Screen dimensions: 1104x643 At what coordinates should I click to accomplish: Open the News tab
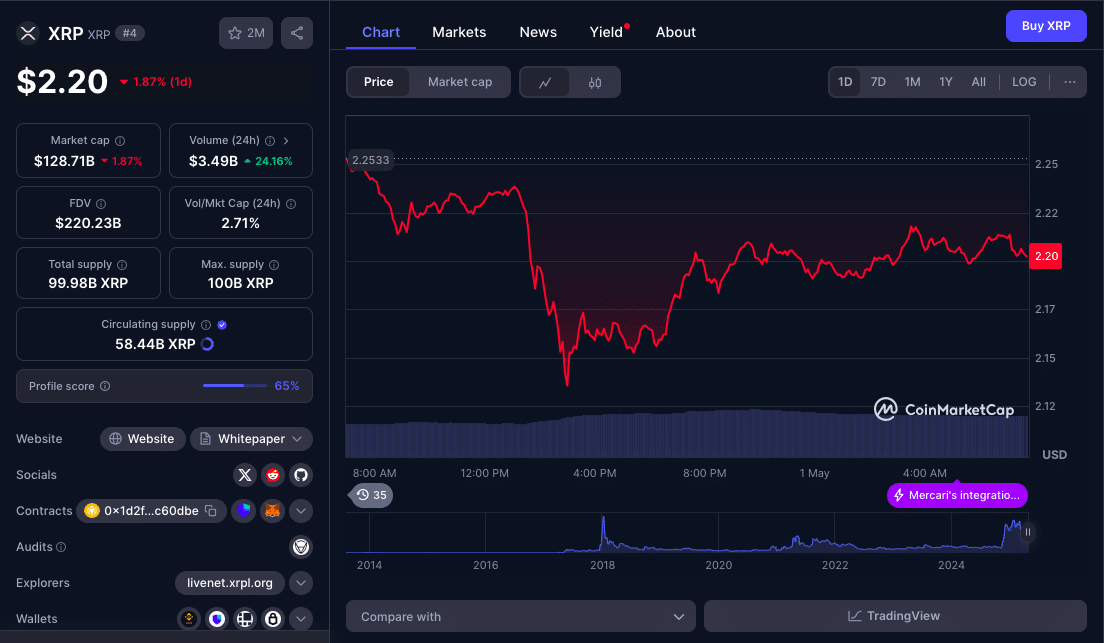538,32
